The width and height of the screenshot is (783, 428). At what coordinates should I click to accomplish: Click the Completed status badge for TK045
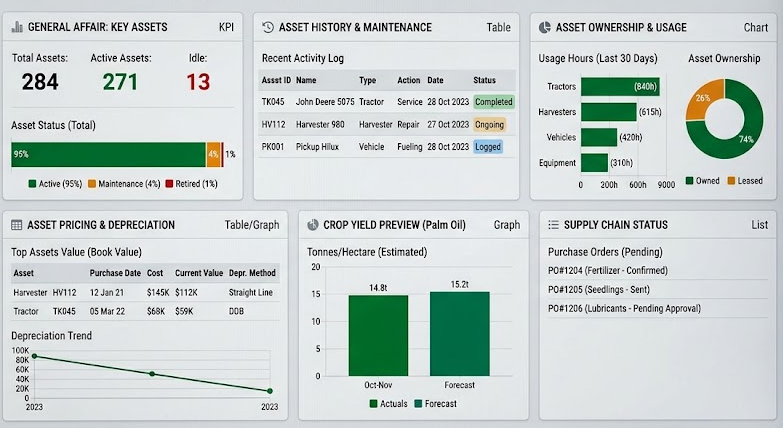pos(493,102)
